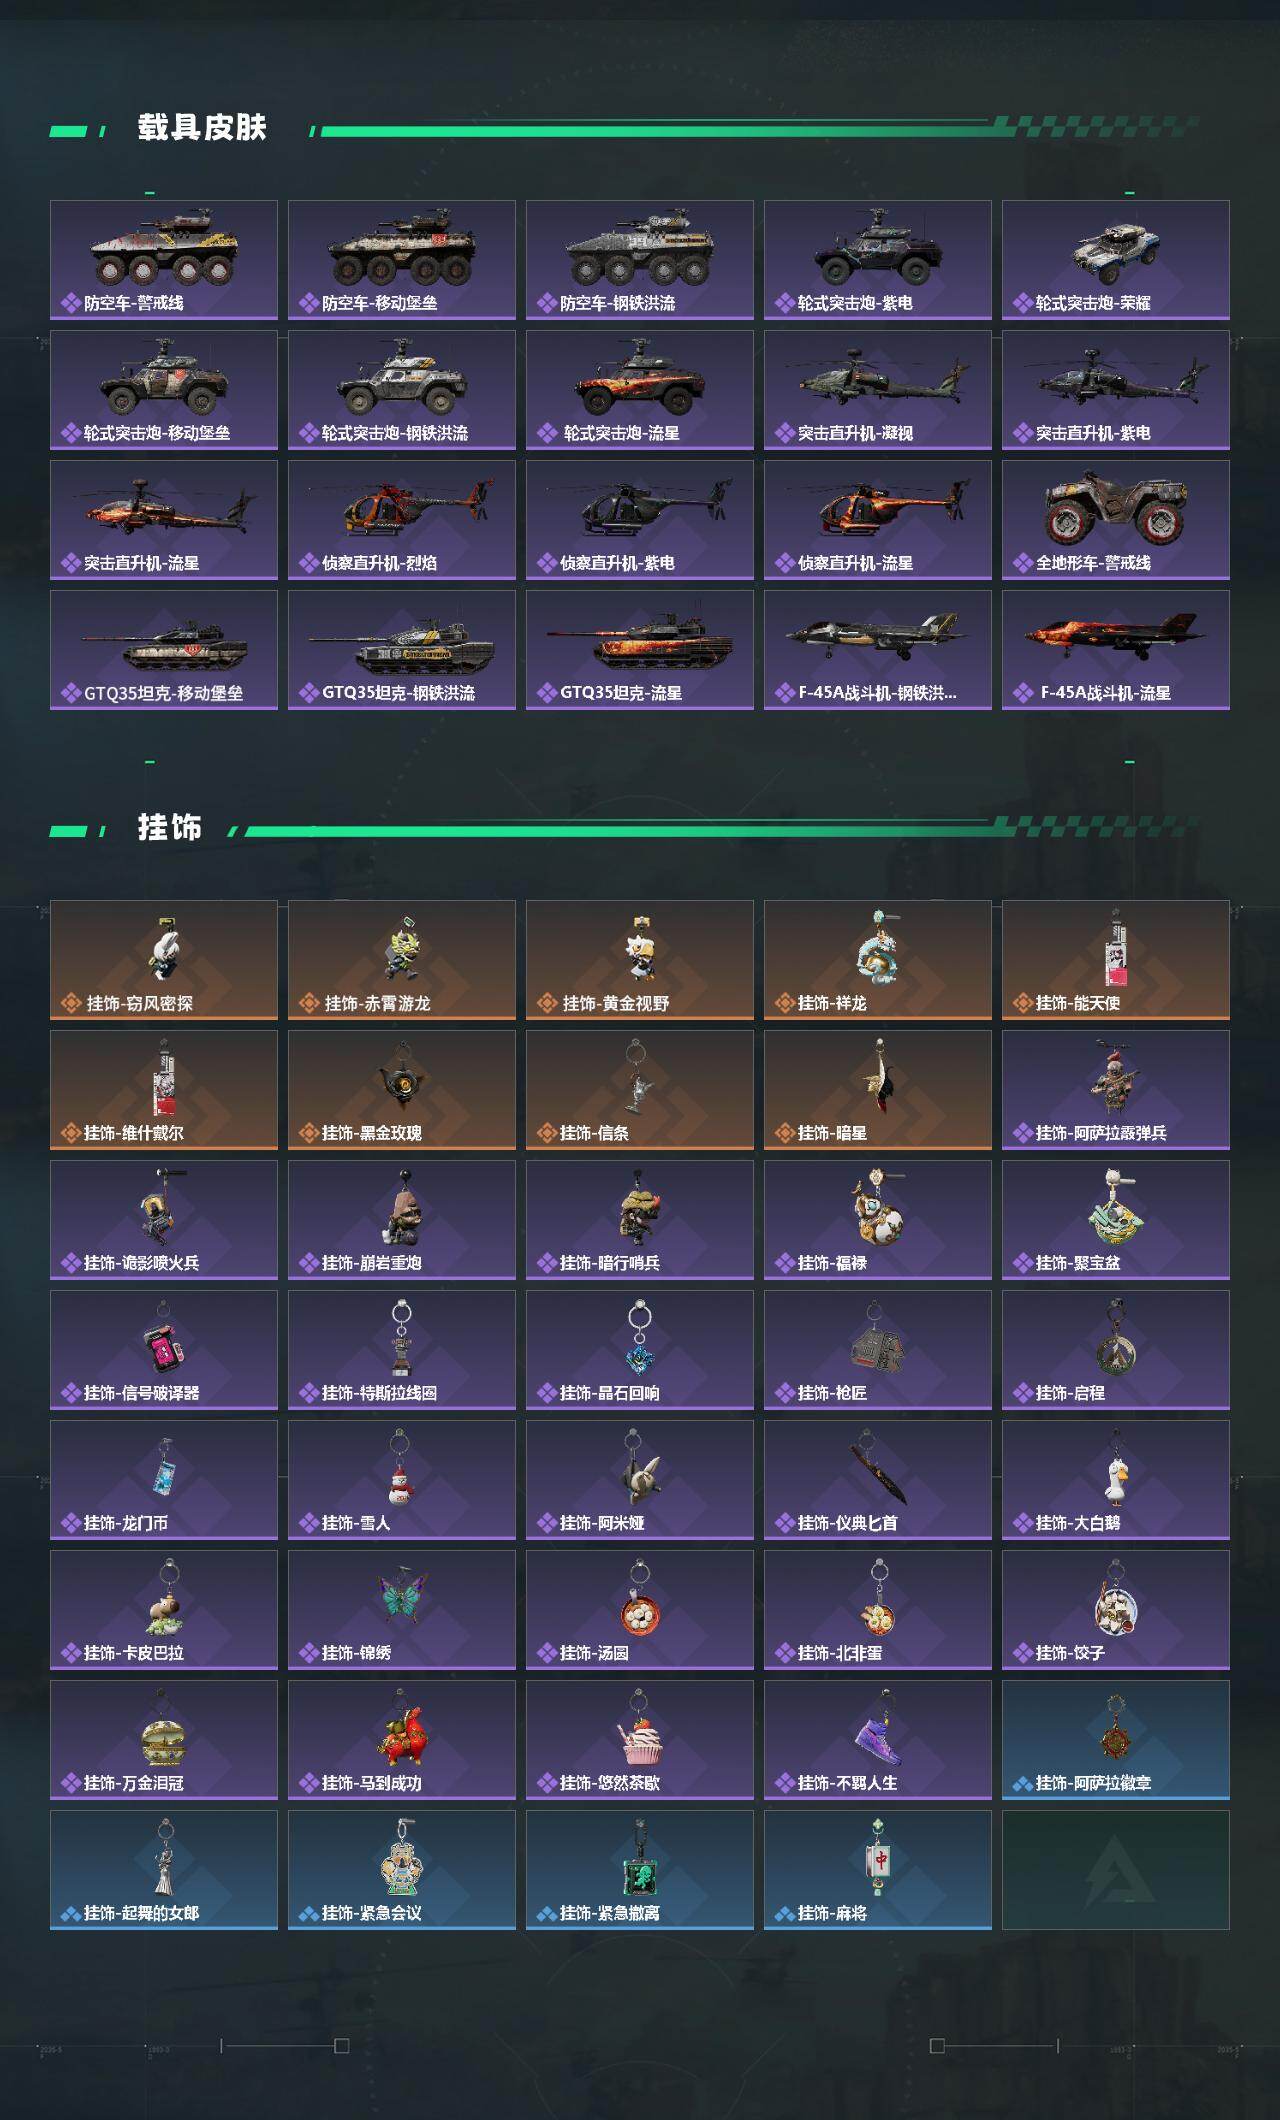Click the 挂饰 section heading
The image size is (1280, 2120).
tap(169, 828)
